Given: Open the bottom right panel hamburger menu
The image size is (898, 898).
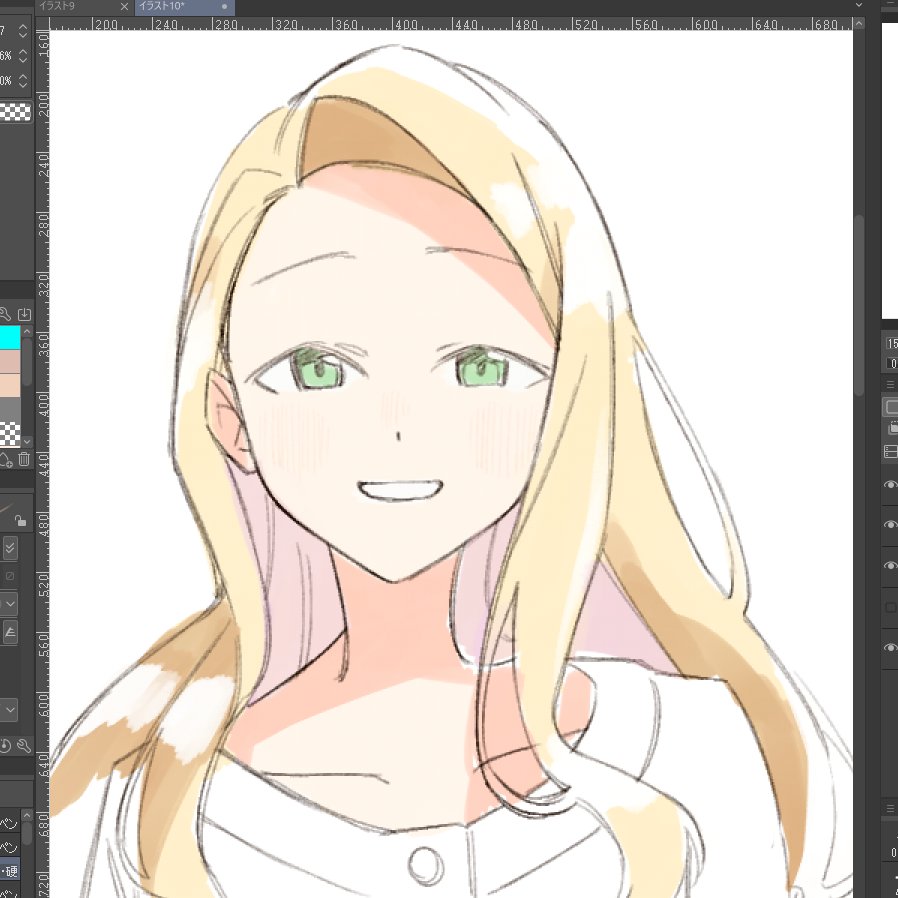Looking at the screenshot, I should 891,809.
